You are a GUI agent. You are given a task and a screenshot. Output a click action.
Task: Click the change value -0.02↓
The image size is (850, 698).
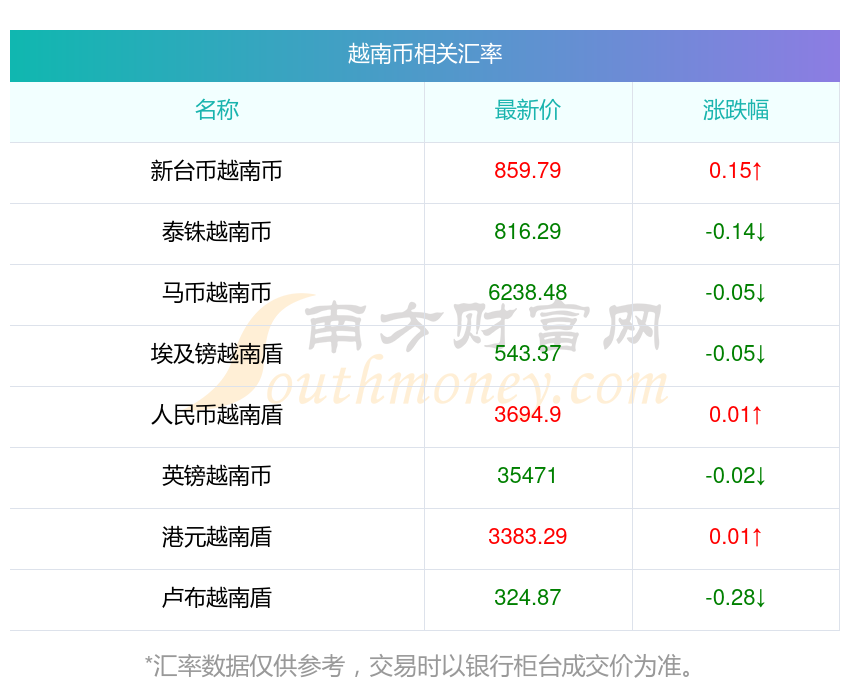tap(736, 476)
